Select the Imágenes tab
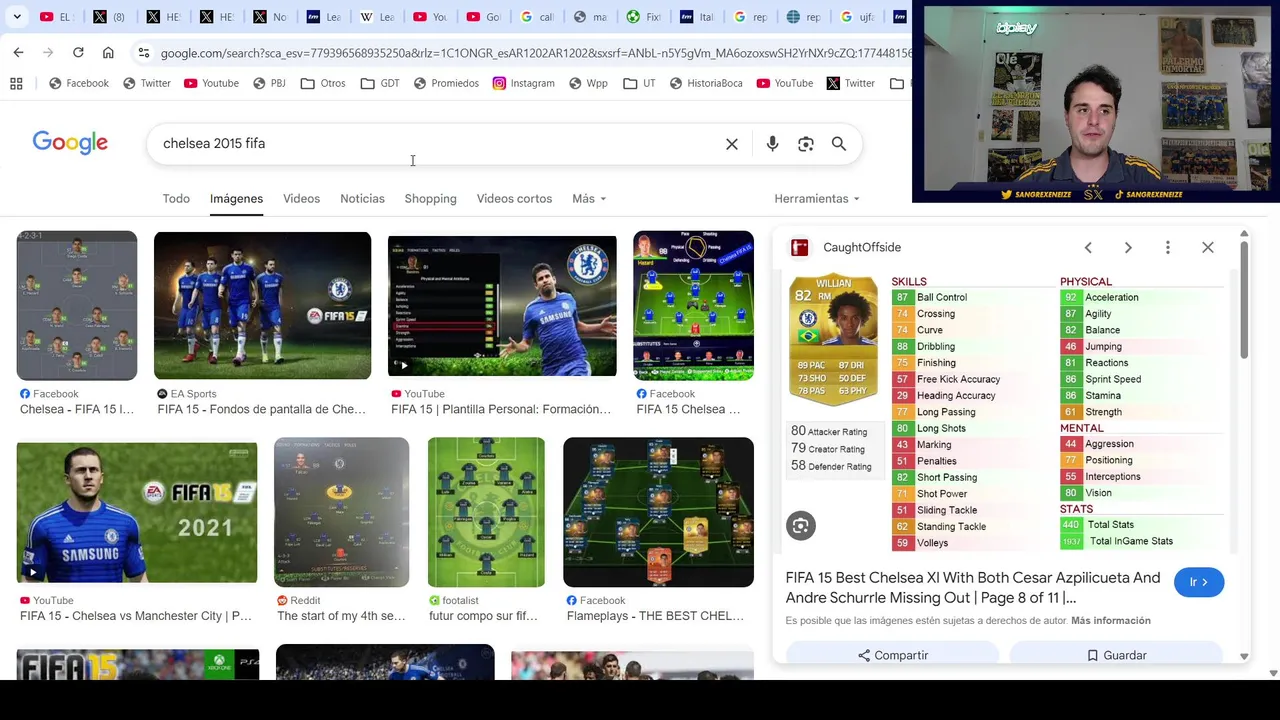 point(236,198)
